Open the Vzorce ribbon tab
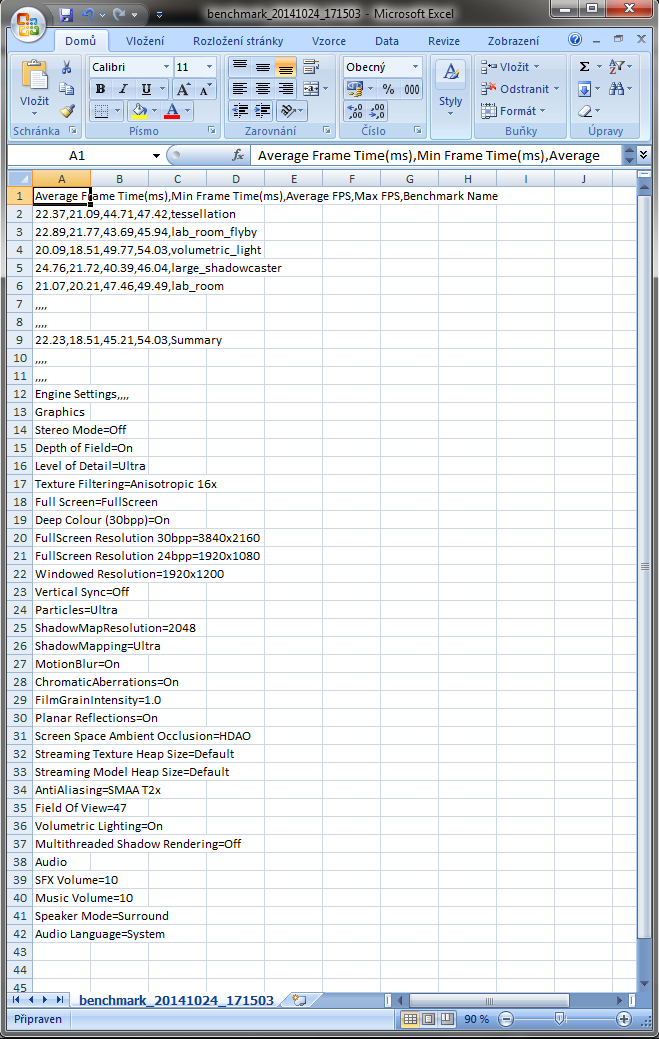The width and height of the screenshot is (659, 1039). [329, 41]
